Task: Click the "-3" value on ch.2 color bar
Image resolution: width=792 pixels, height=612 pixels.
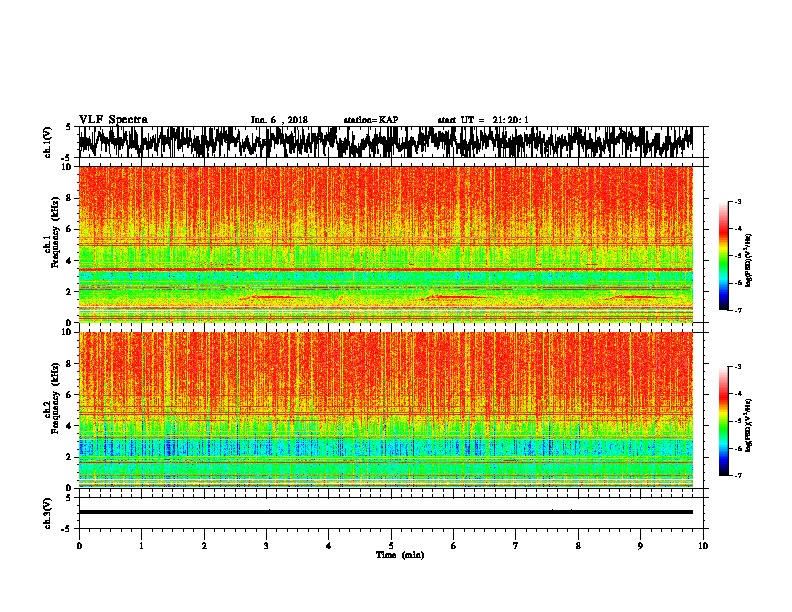Action: coord(738,367)
